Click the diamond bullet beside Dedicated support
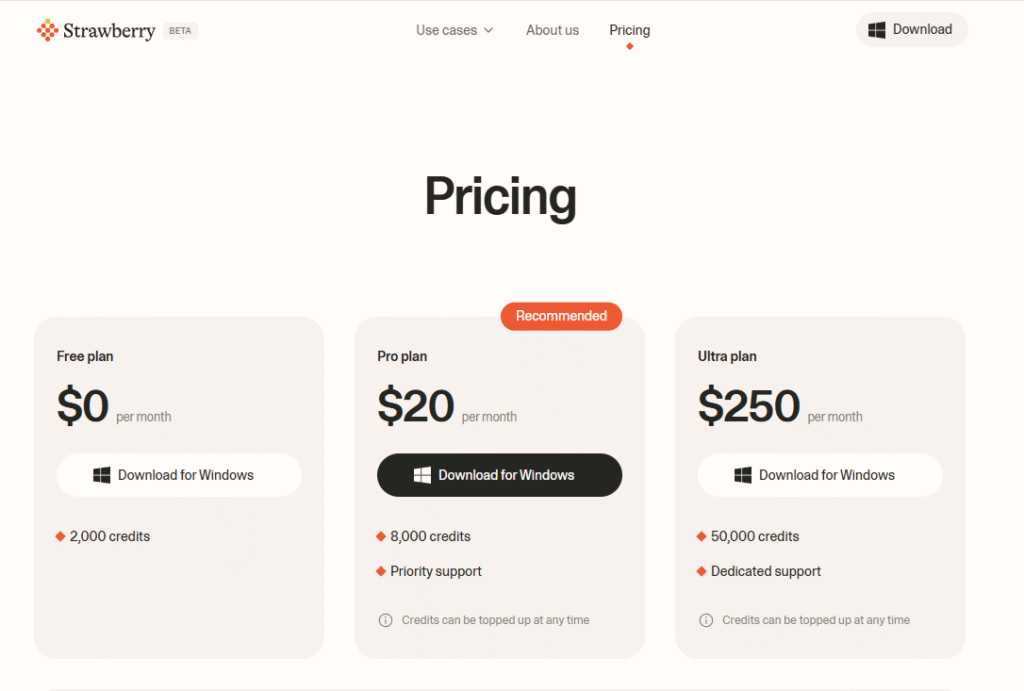Viewport: 1024px width, 691px height. tap(701, 571)
